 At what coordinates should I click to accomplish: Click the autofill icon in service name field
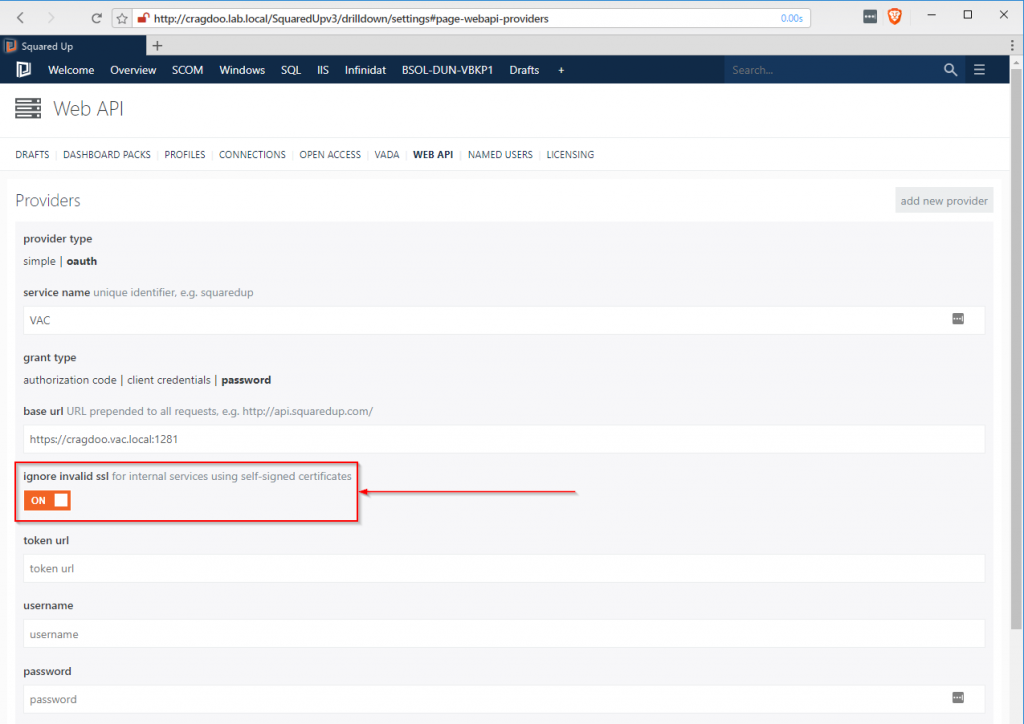coord(957,319)
